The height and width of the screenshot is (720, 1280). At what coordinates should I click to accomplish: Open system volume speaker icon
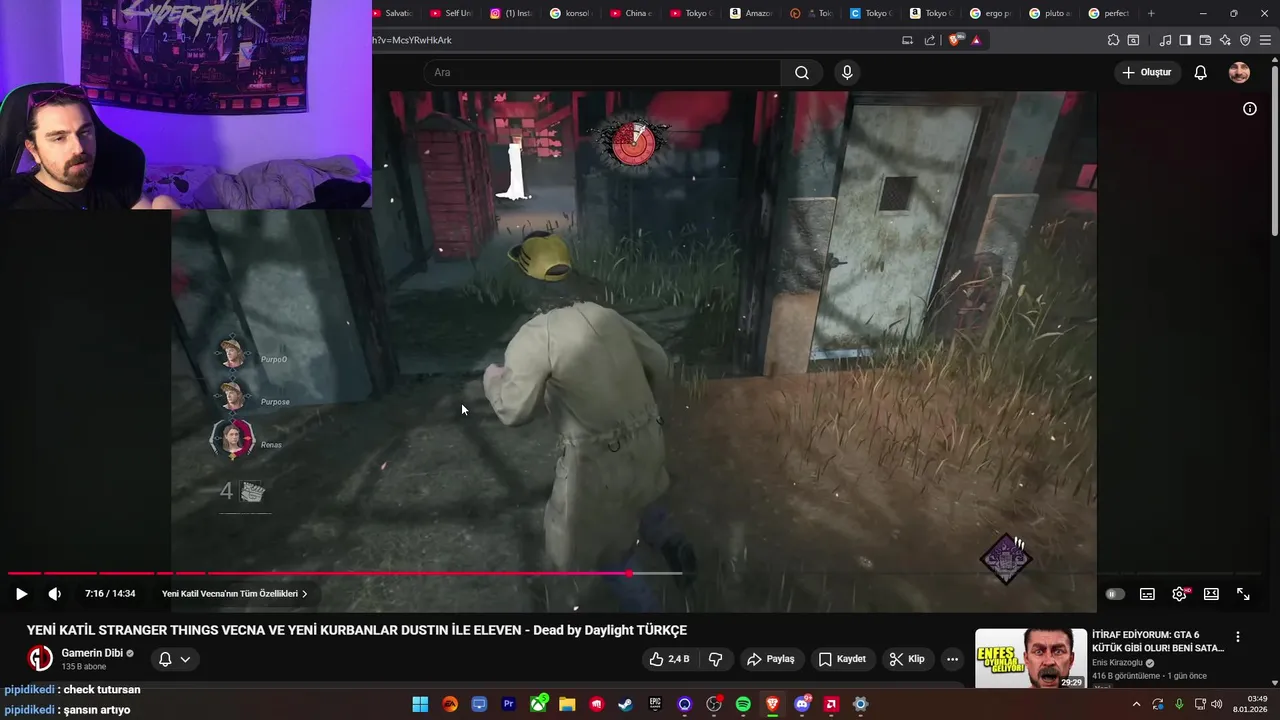point(1217,704)
